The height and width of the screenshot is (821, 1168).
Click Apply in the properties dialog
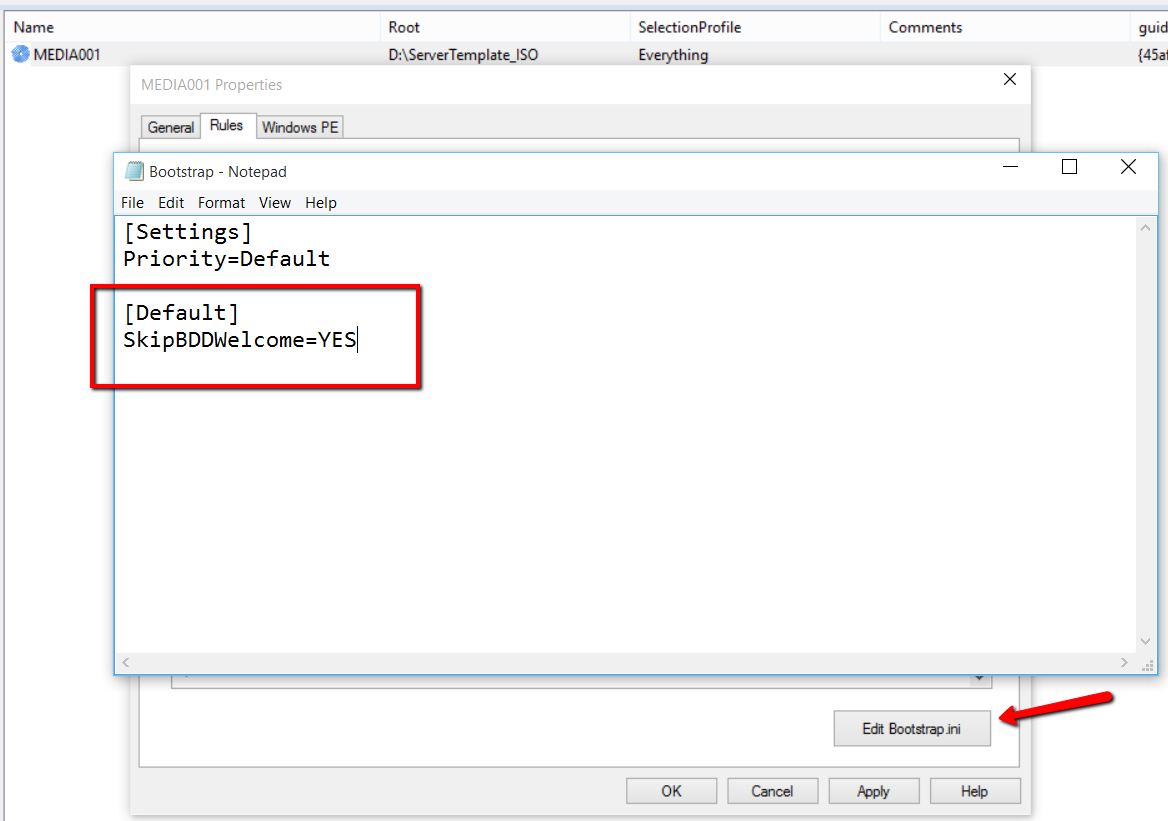point(873,791)
